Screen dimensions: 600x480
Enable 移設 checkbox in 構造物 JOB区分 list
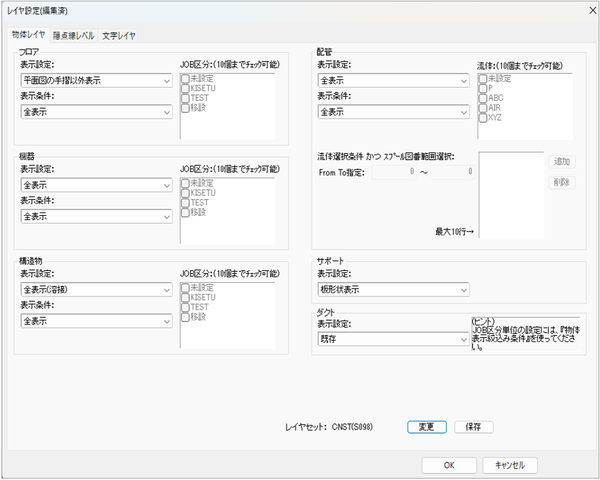point(185,317)
